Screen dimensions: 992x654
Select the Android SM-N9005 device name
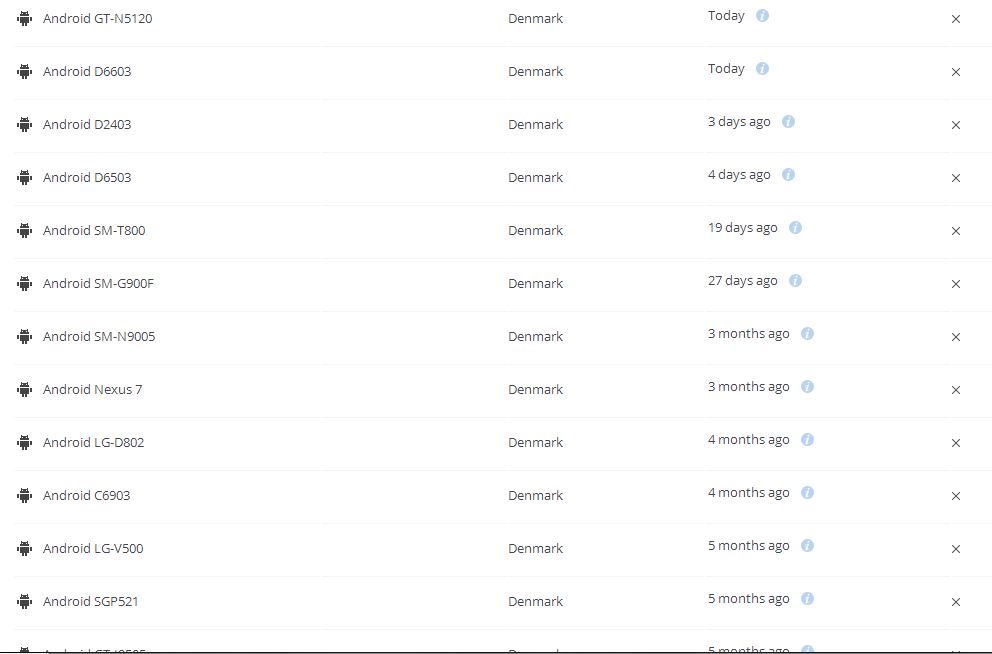pos(99,336)
